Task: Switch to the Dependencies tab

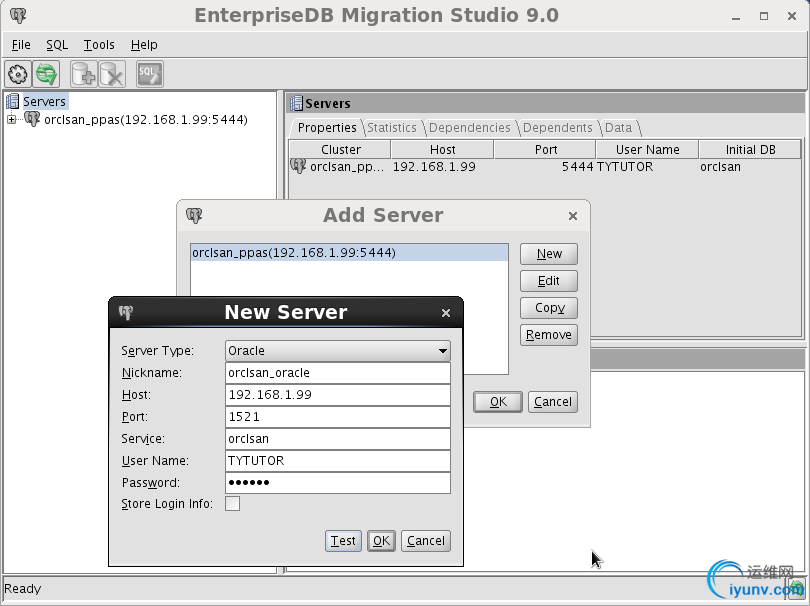Action: click(470, 128)
